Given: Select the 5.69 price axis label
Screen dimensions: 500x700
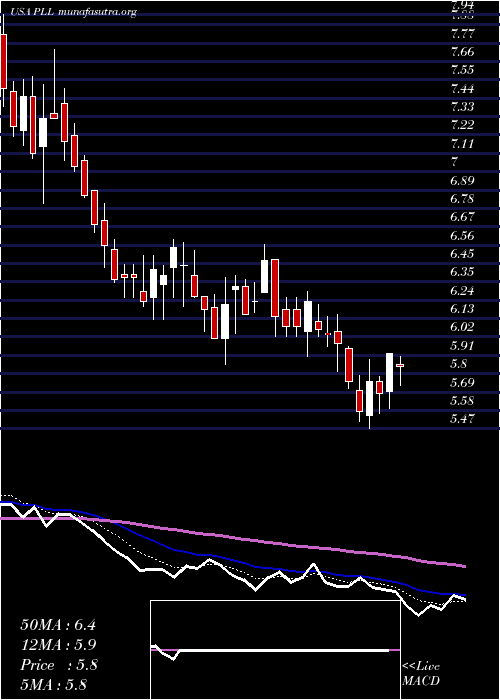Looking at the screenshot, I should click(x=462, y=382).
